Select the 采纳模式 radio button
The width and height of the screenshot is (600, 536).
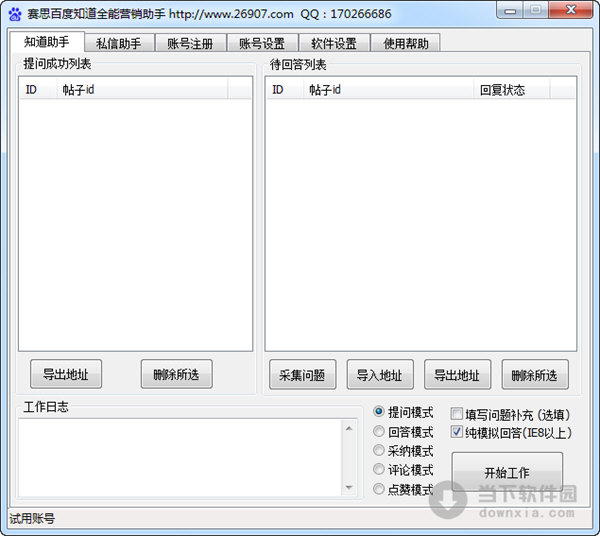click(403, 451)
